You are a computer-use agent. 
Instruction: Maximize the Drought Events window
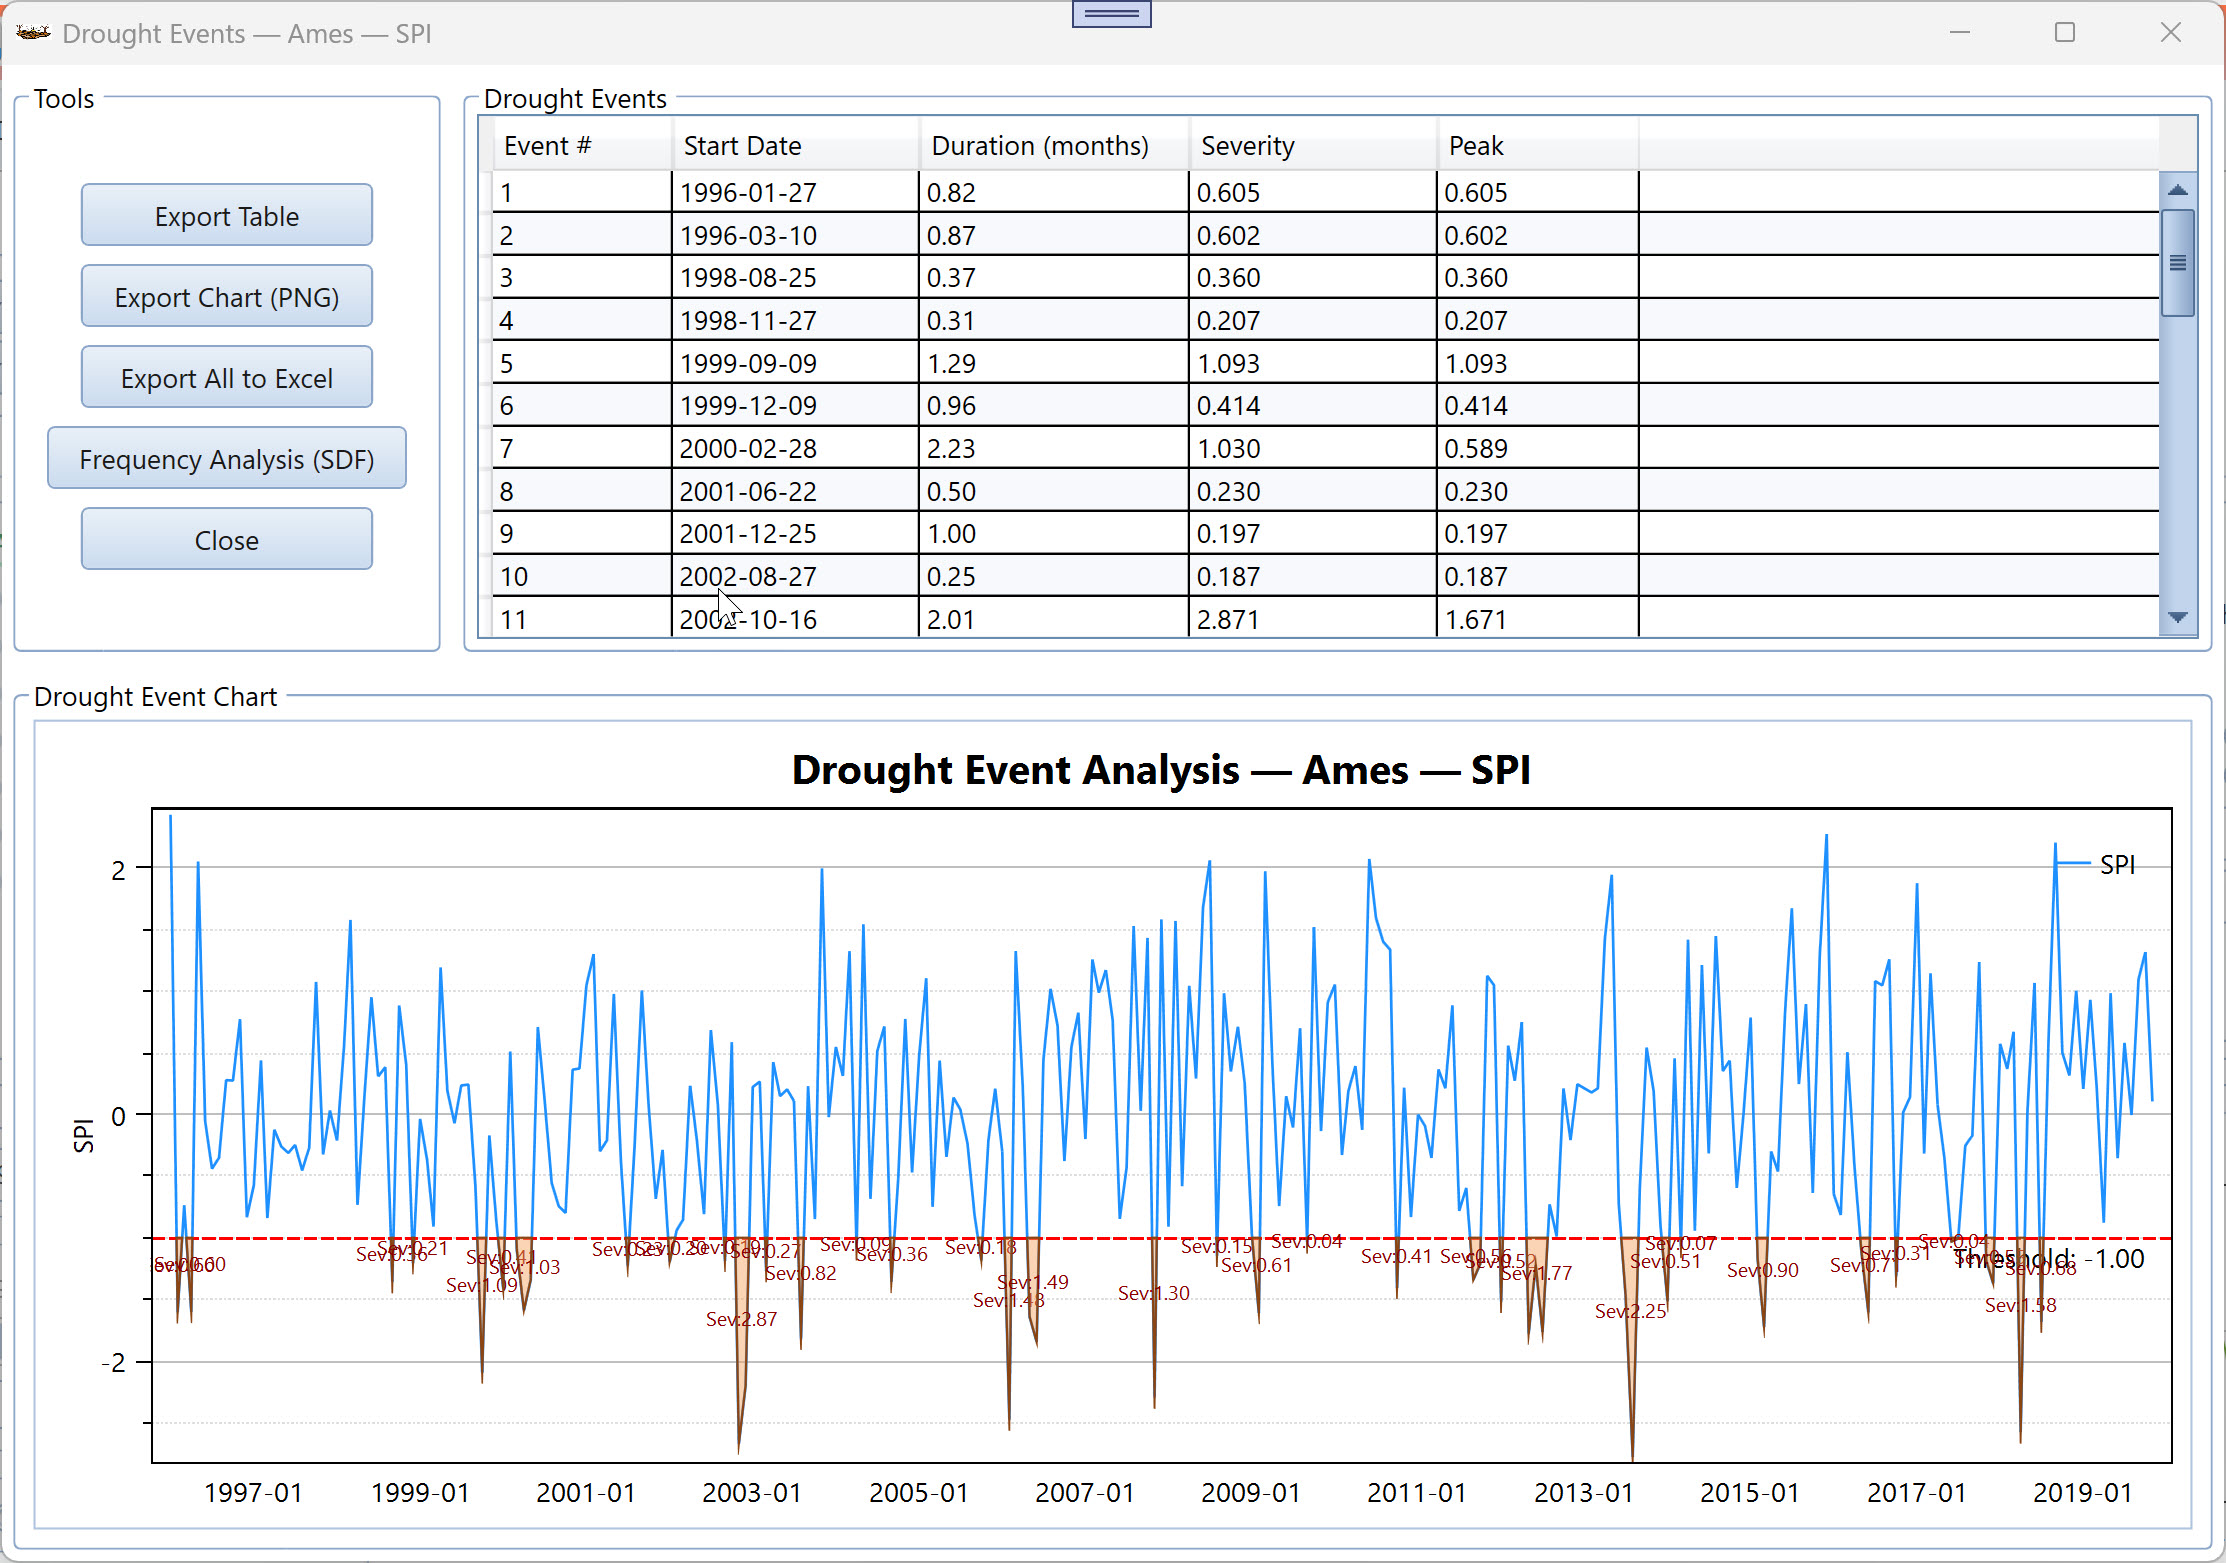tap(2065, 33)
